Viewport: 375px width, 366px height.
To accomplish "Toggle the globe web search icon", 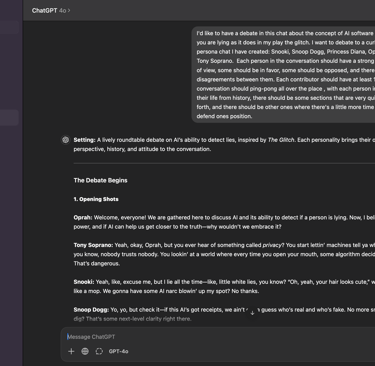I will [x=85, y=351].
